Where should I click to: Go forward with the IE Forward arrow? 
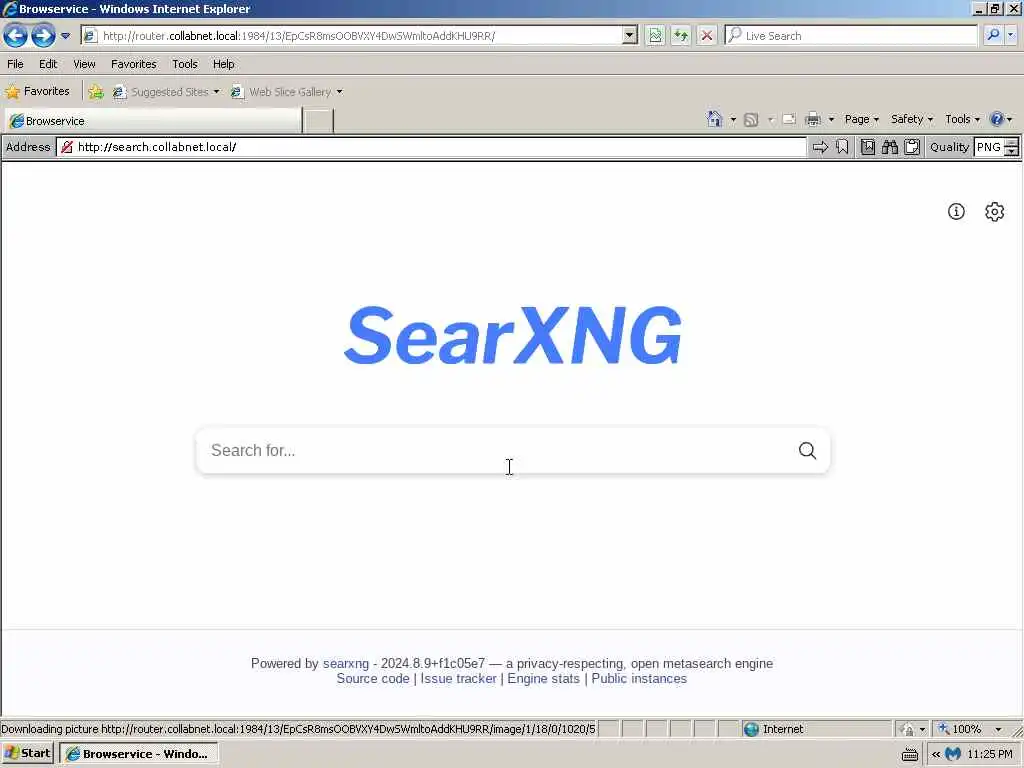click(43, 35)
